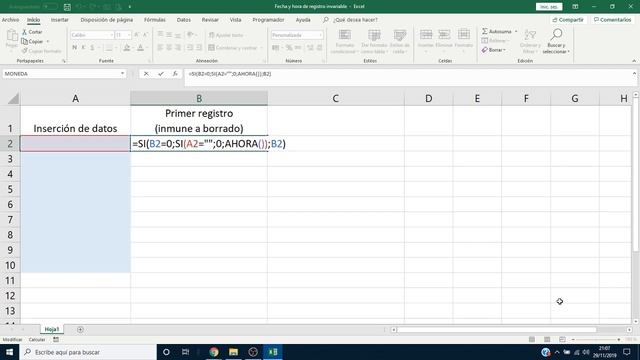Open the Archivo menu
The width and height of the screenshot is (640, 360).
(11, 20)
